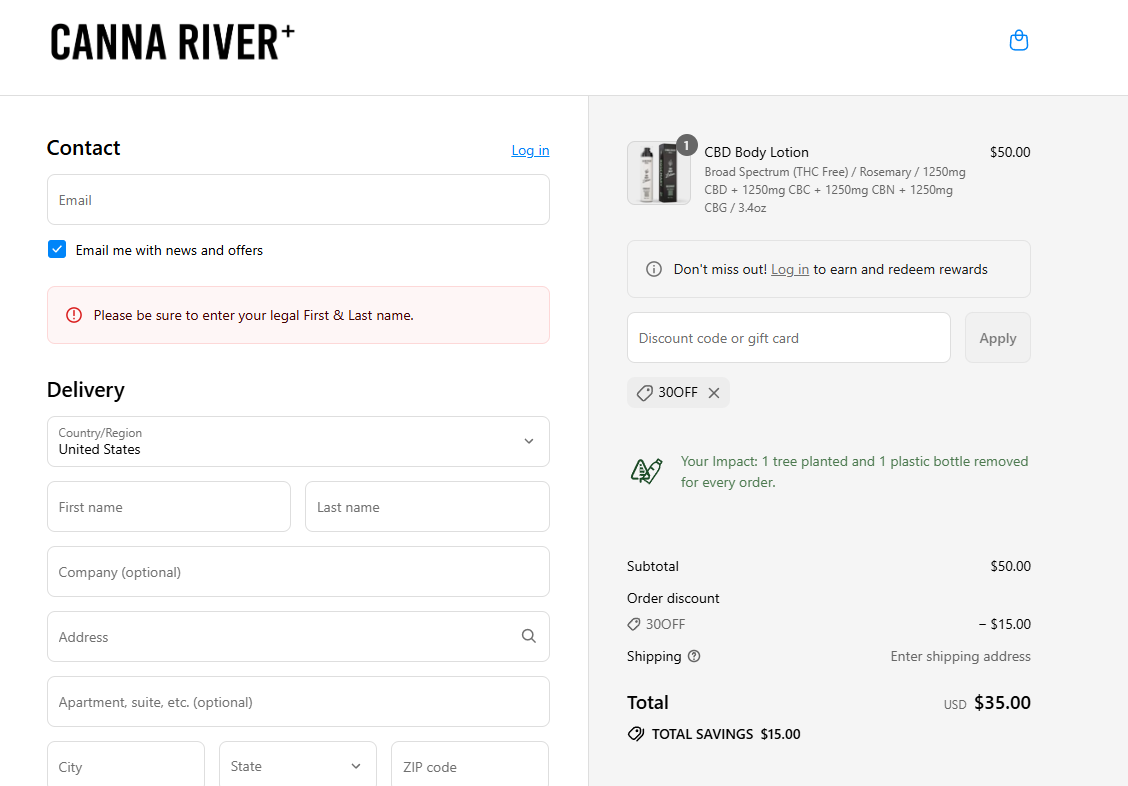Click the info icon beside Don't miss out

[x=653, y=269]
